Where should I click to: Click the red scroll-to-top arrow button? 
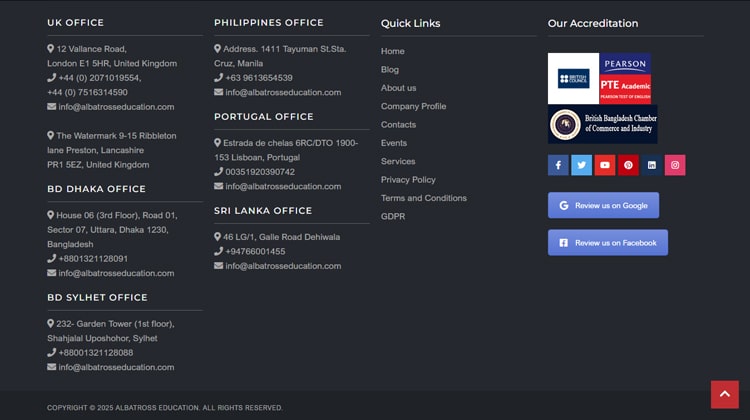click(x=724, y=394)
